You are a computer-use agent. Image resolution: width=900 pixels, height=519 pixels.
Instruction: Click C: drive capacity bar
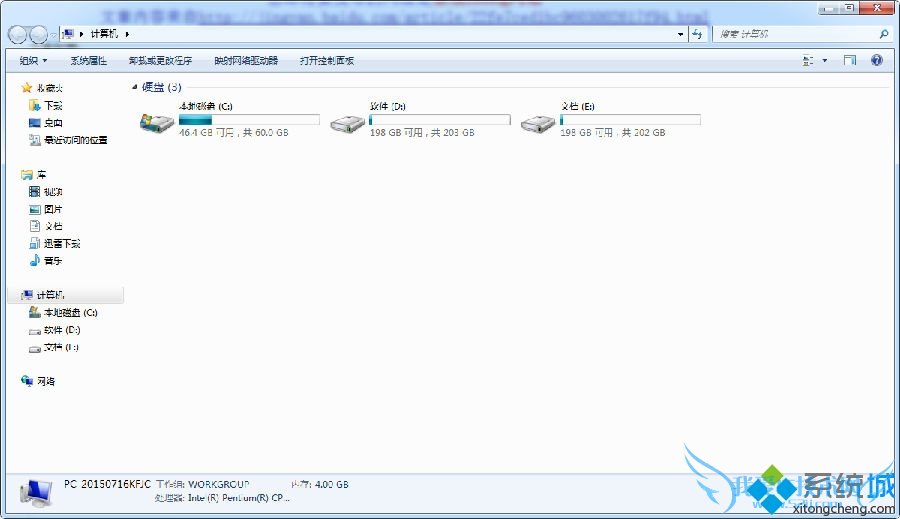tap(249, 119)
